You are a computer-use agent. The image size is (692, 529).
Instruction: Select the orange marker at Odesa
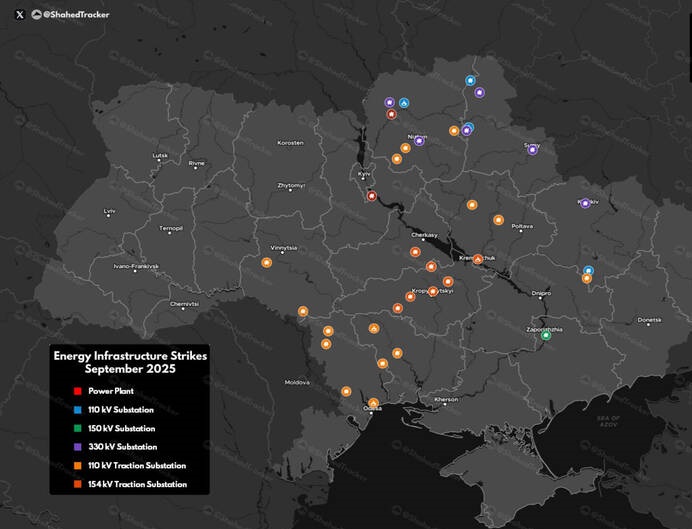pos(373,403)
